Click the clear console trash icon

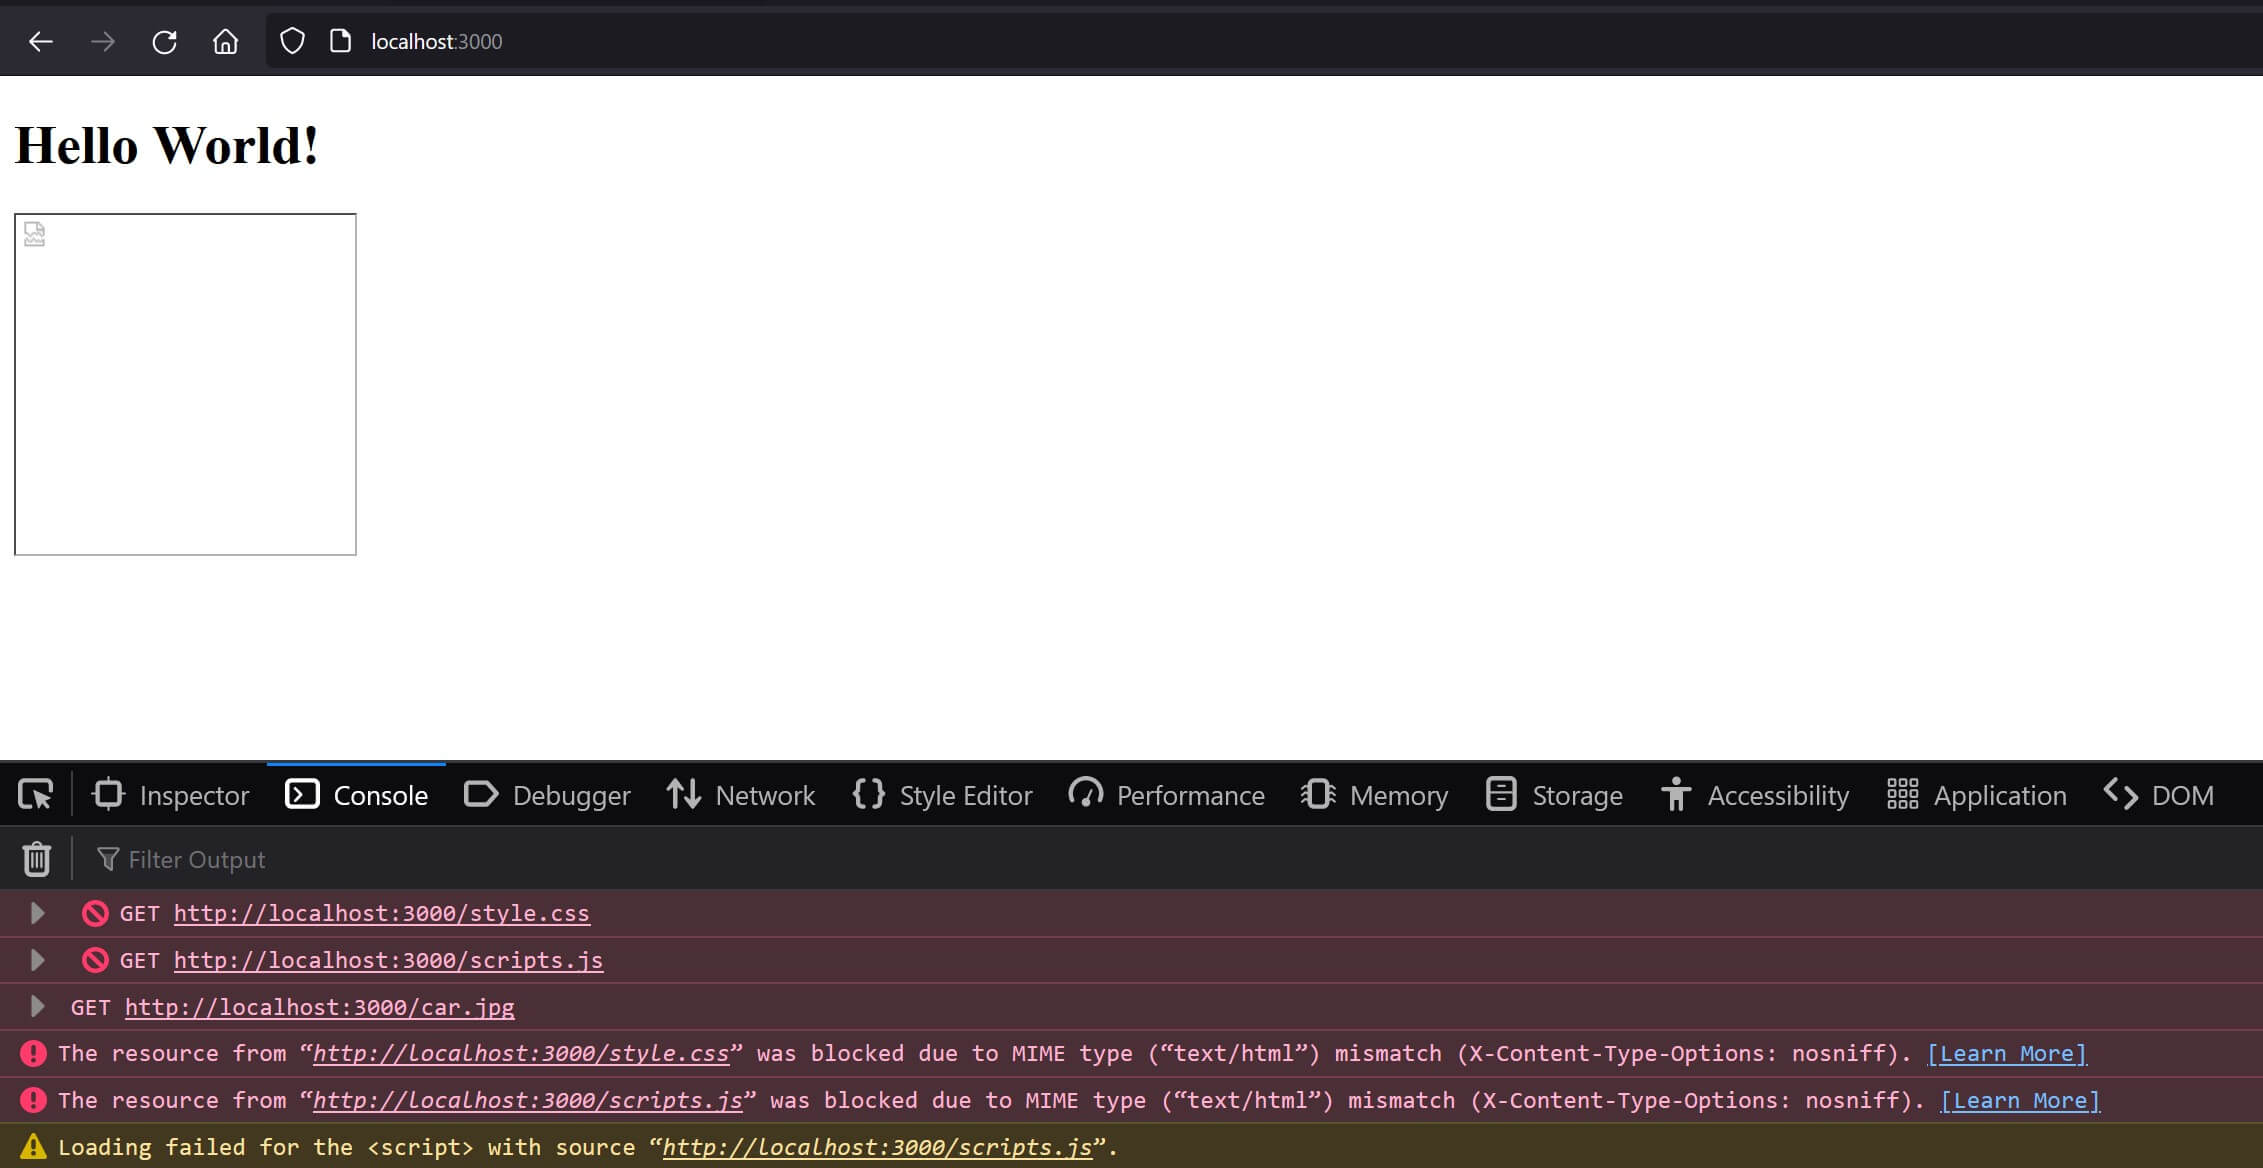pos(36,858)
